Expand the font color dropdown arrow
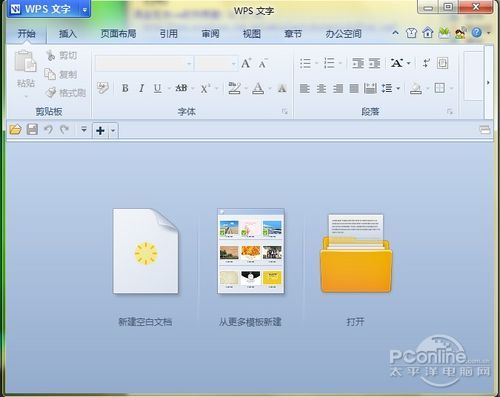500x397 pixels. 270,89
